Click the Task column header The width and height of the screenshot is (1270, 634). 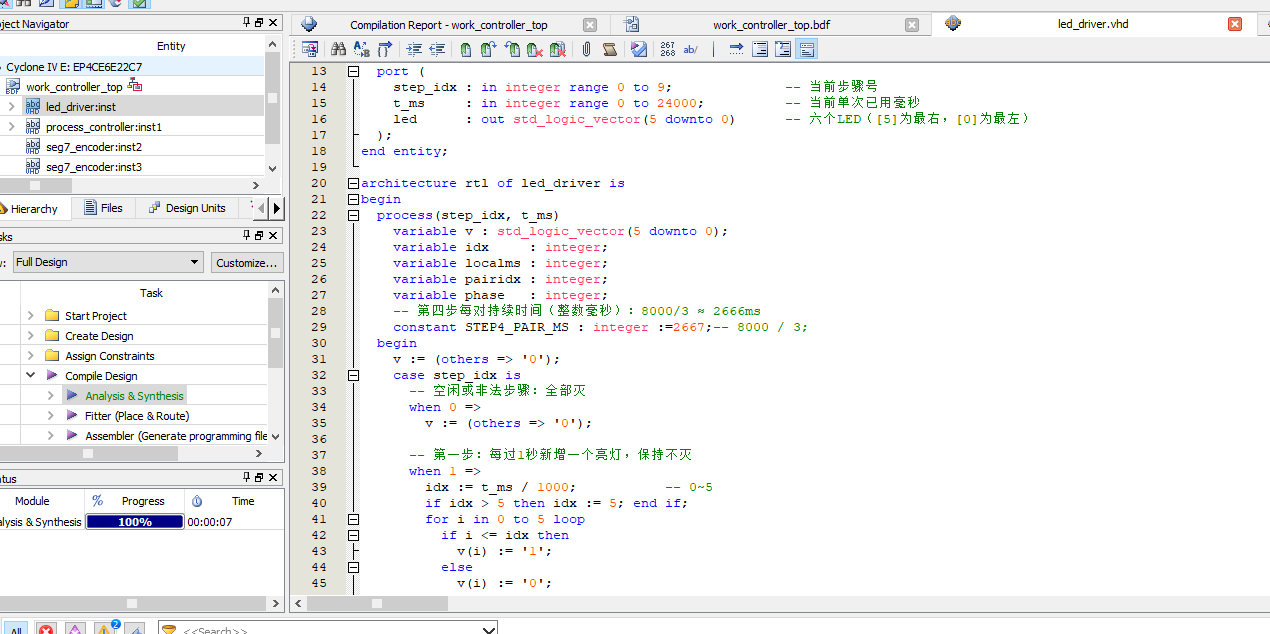(151, 293)
